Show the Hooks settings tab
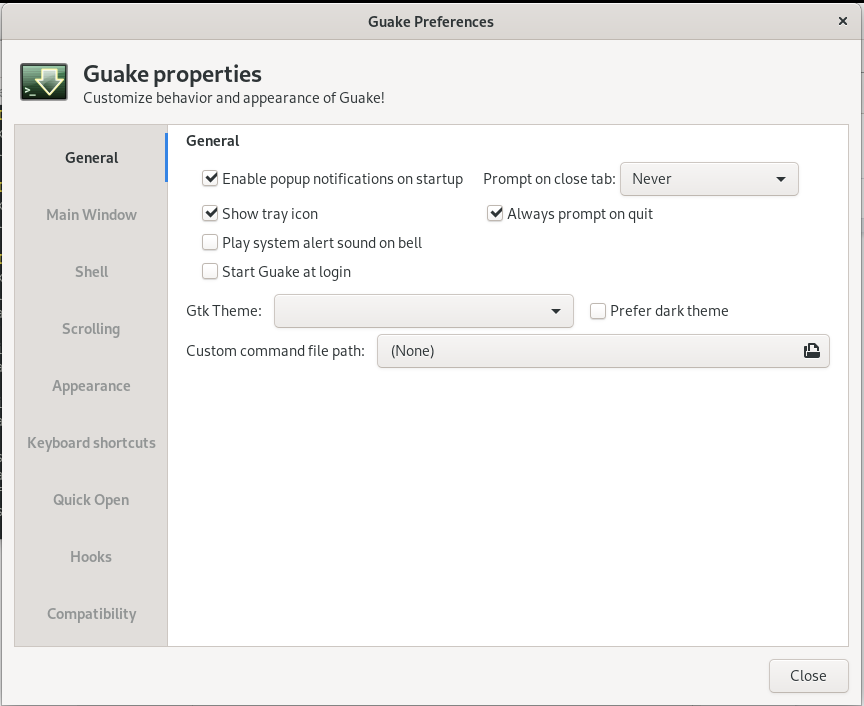 [x=91, y=557]
